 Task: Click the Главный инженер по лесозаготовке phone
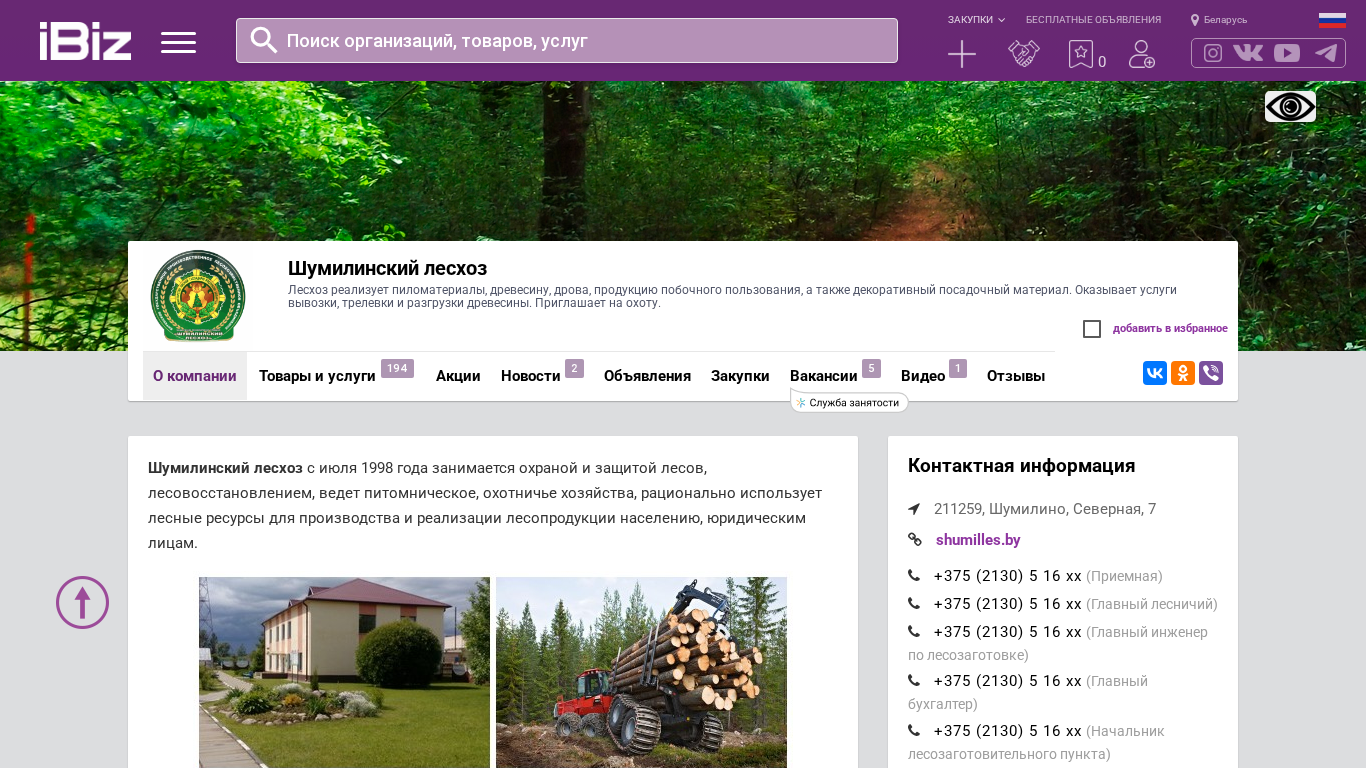click(x=1008, y=632)
